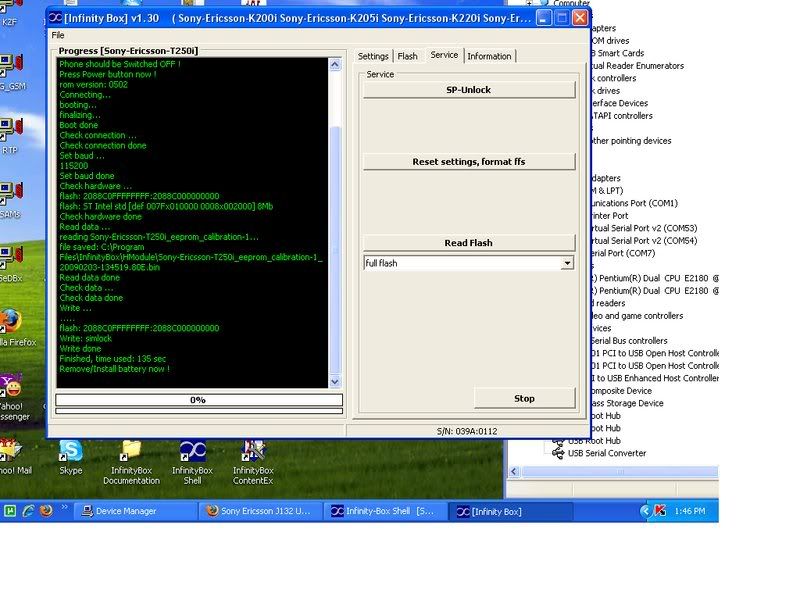Select the Yahoo! Mail desktop icon
This screenshot has width=800, height=600.
12,458
